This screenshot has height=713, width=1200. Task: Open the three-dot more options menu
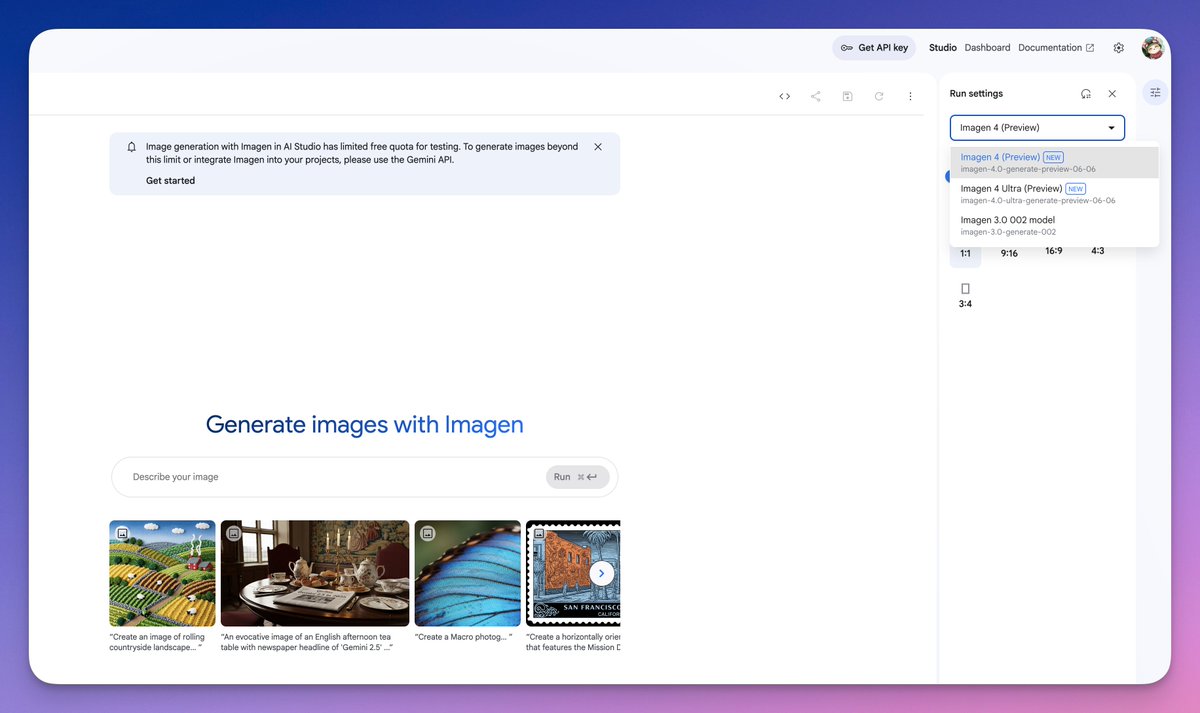coord(910,96)
